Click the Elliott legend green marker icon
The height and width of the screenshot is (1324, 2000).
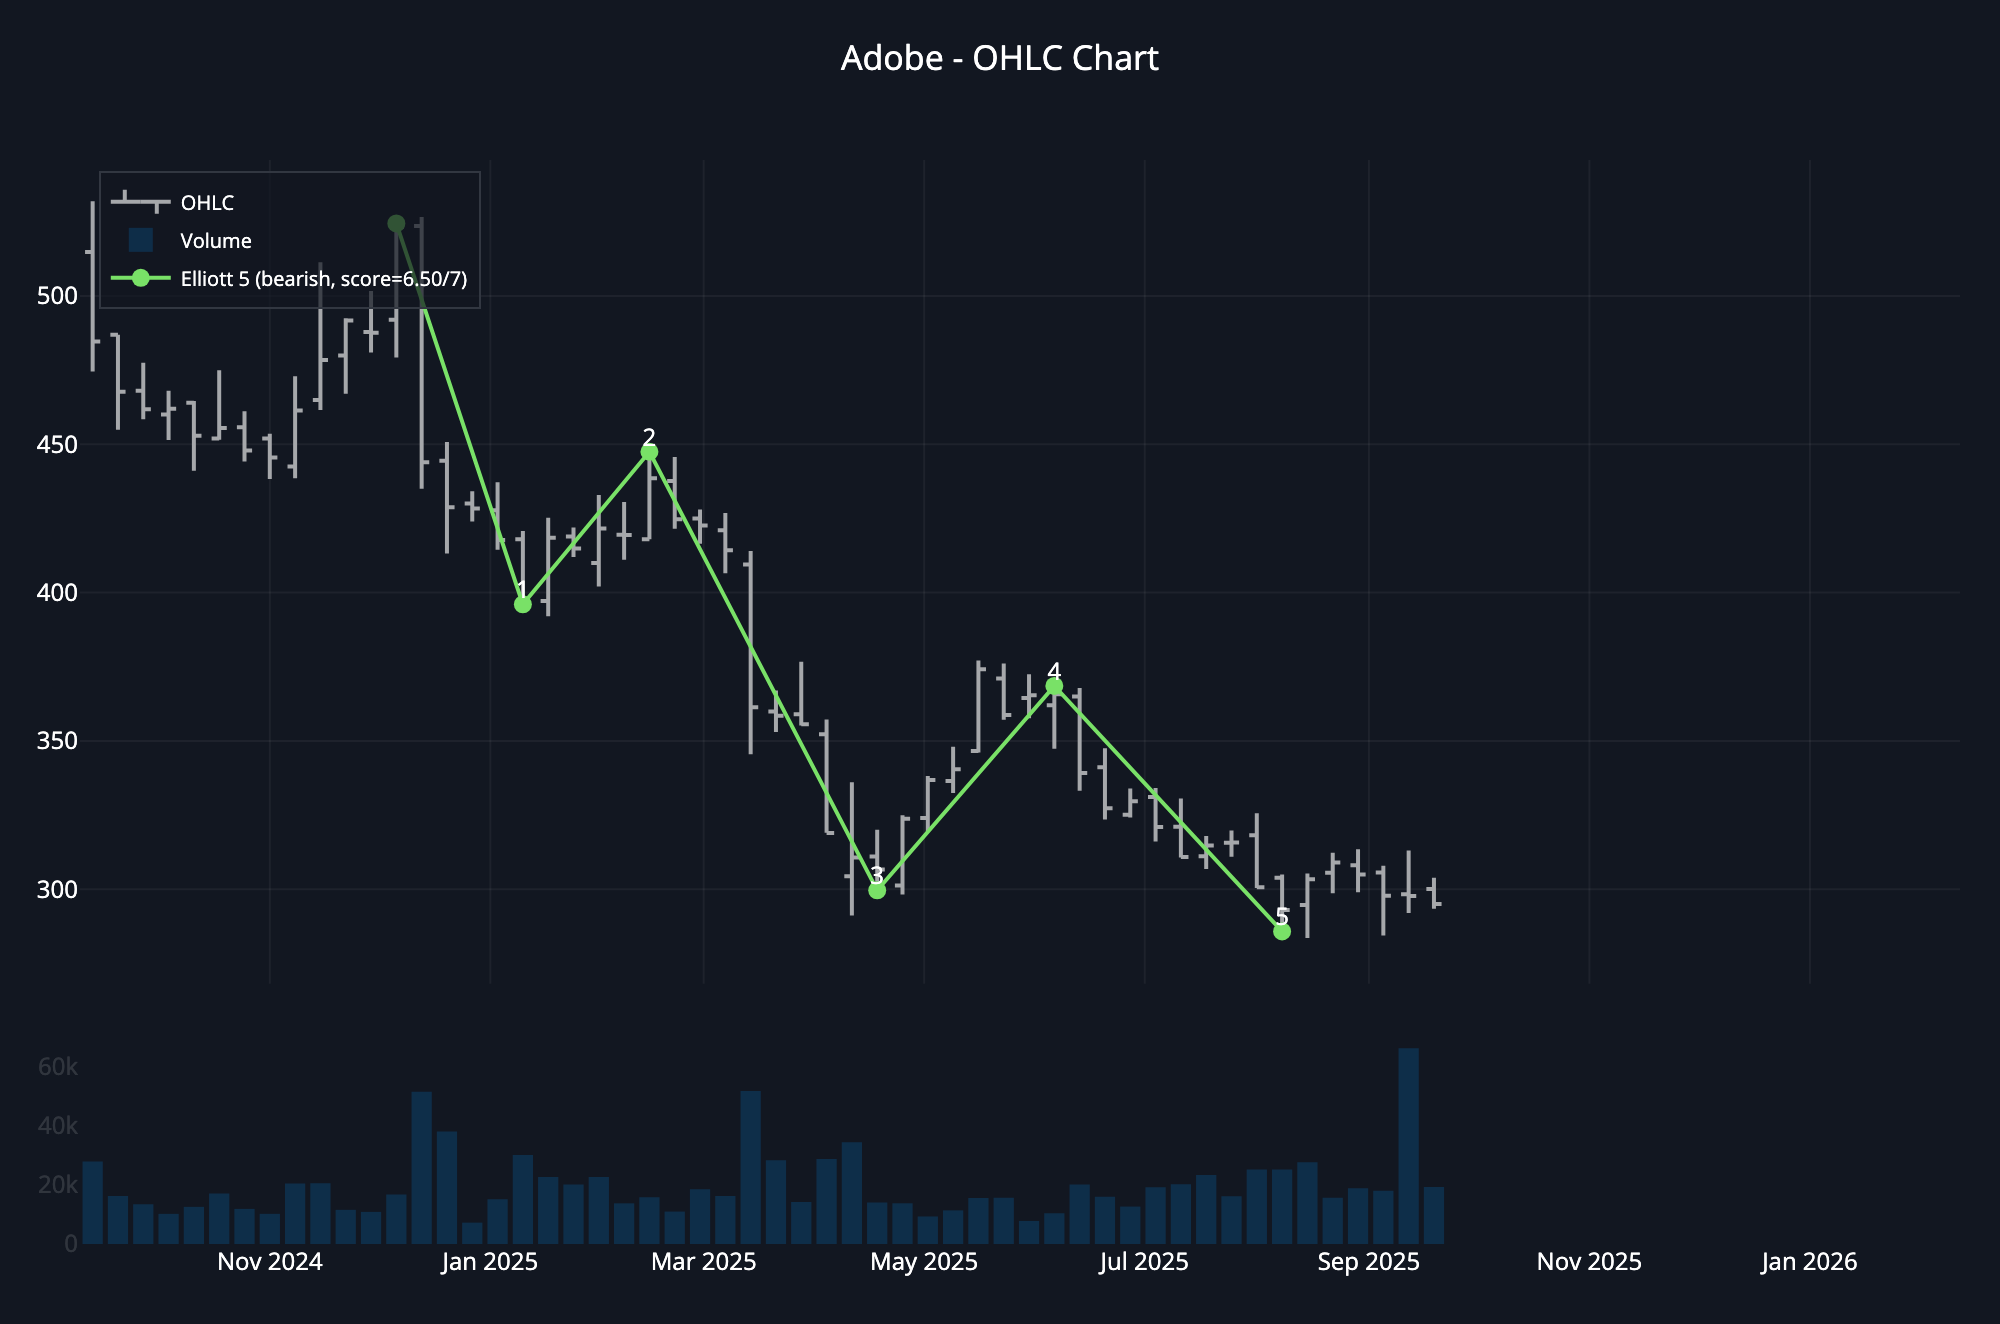tap(141, 278)
